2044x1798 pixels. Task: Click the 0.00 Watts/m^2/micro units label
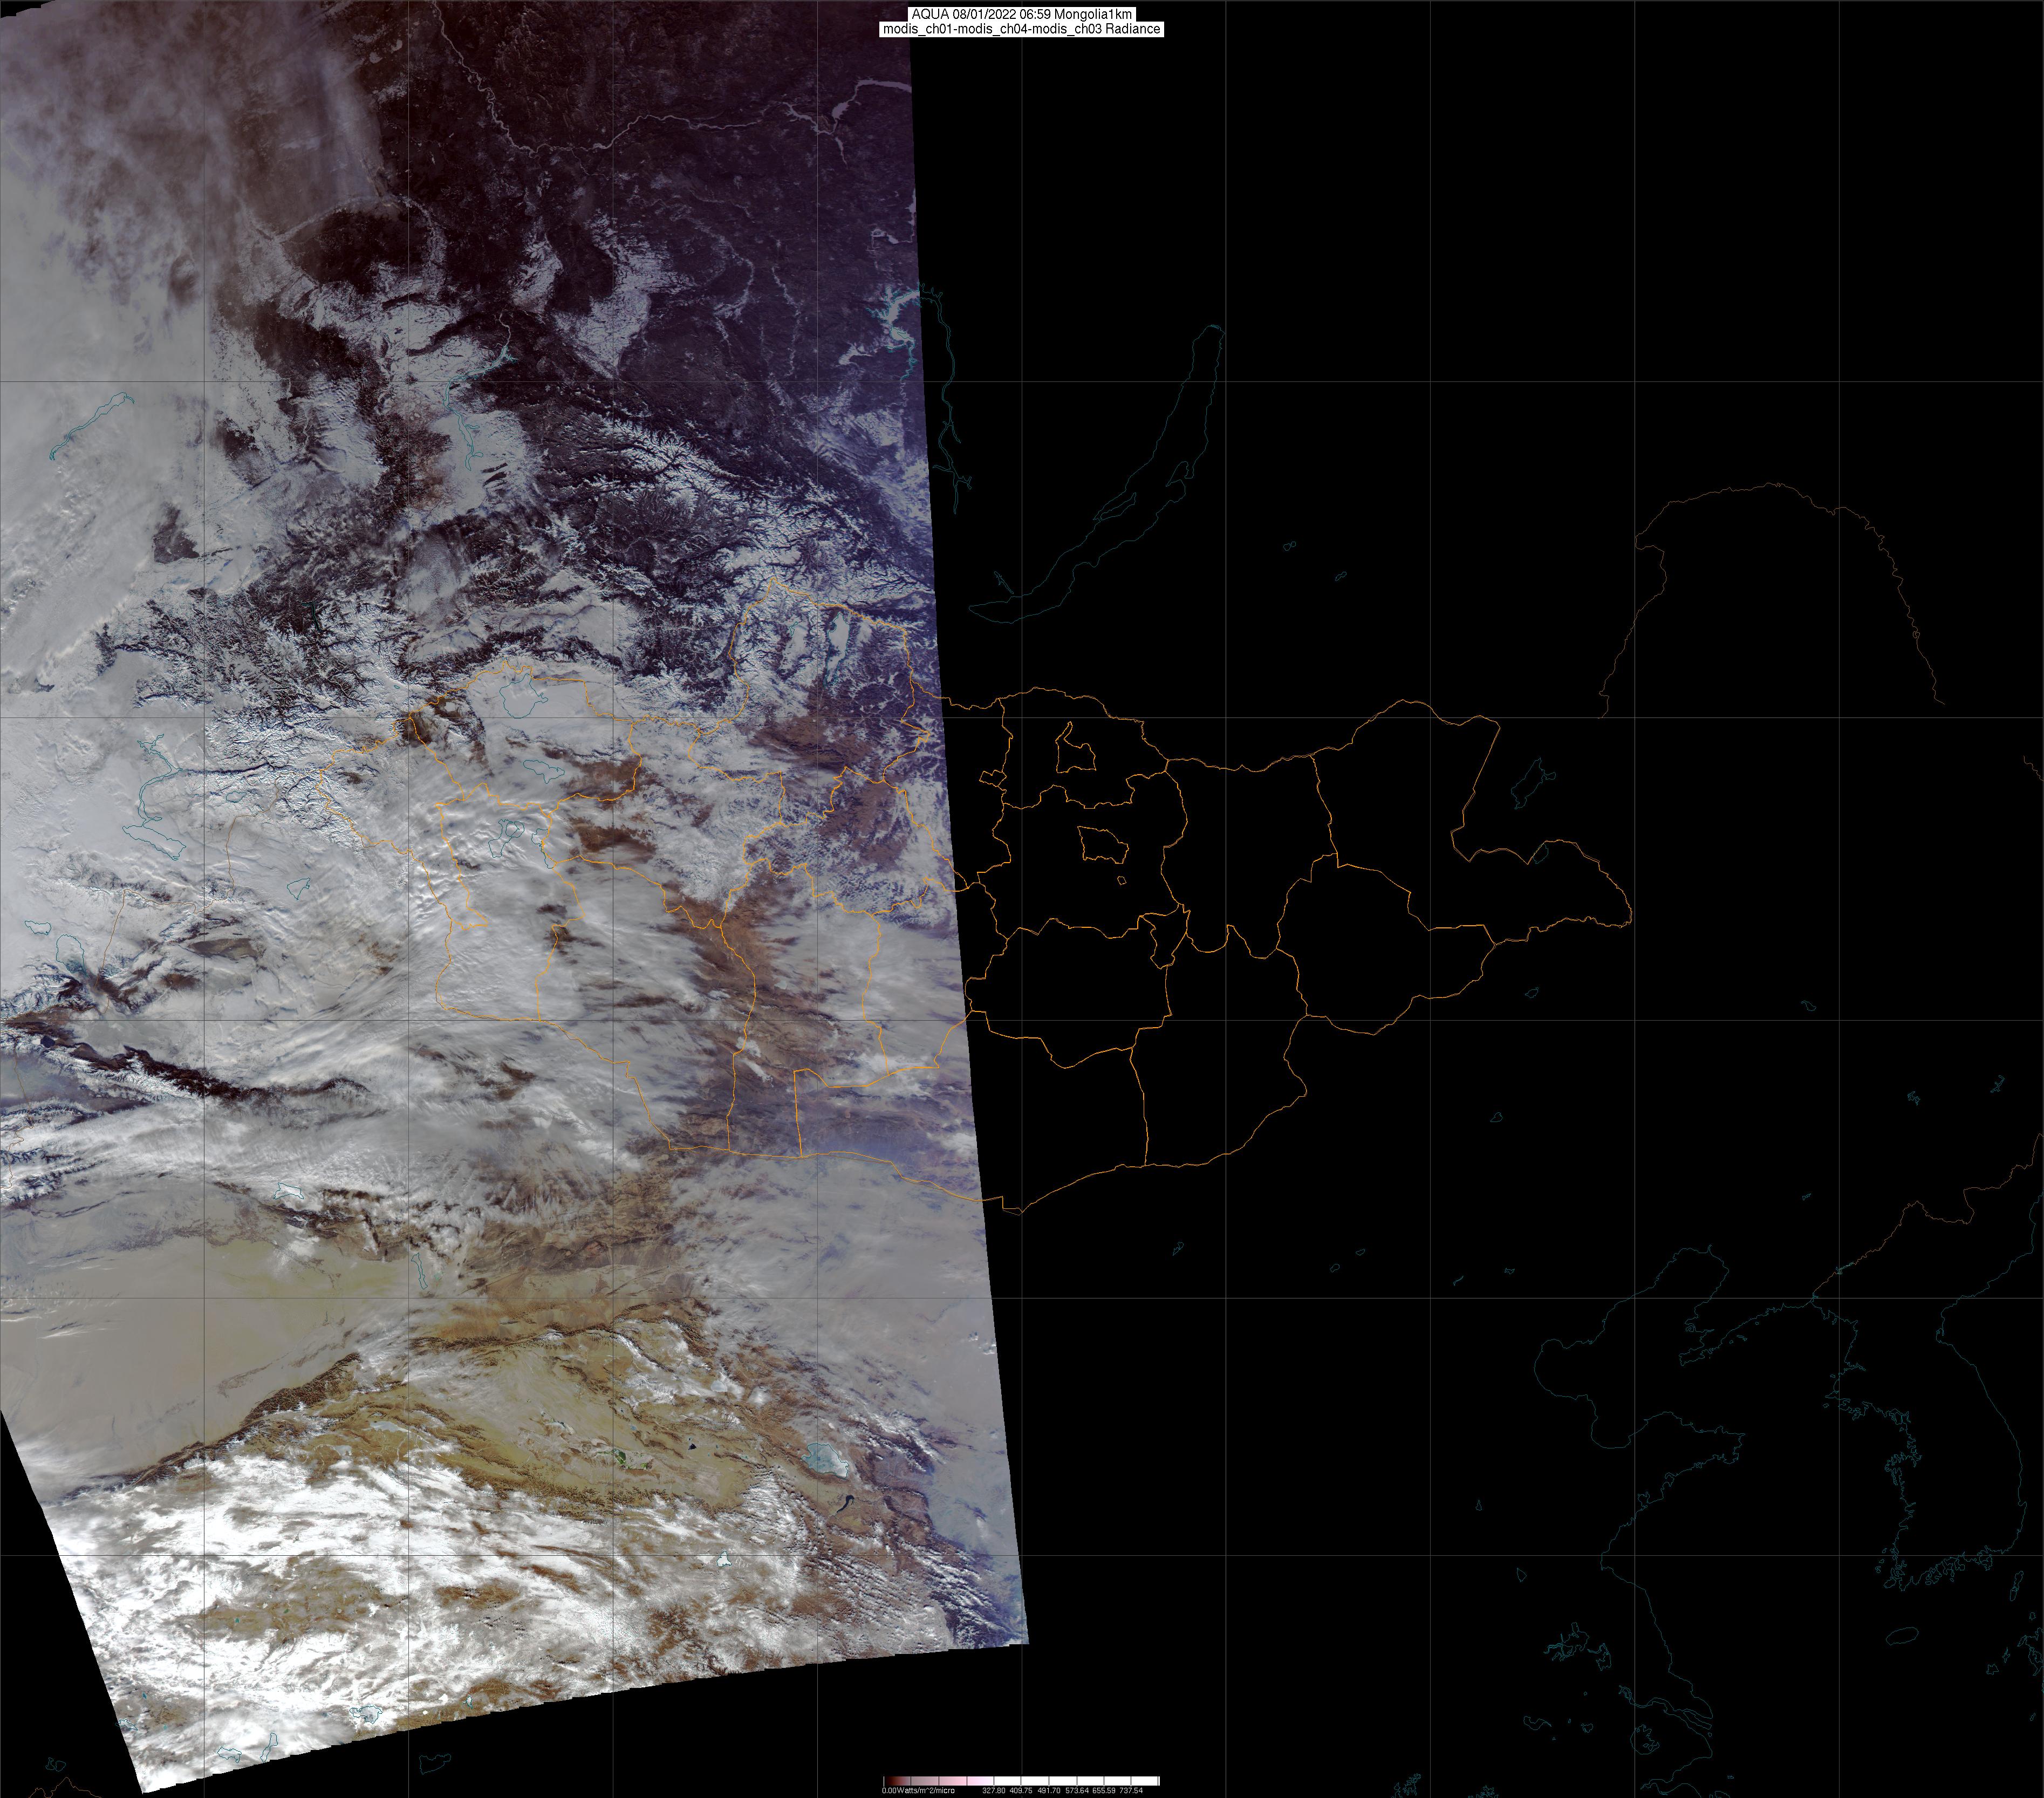[x=919, y=1790]
